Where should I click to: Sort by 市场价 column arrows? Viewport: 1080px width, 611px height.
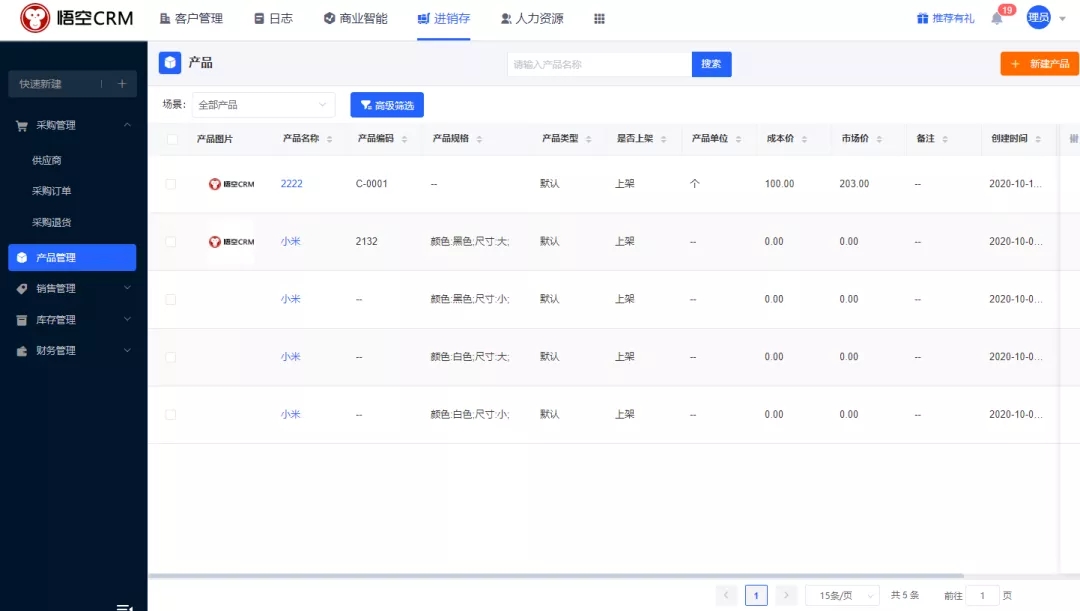[x=880, y=139]
